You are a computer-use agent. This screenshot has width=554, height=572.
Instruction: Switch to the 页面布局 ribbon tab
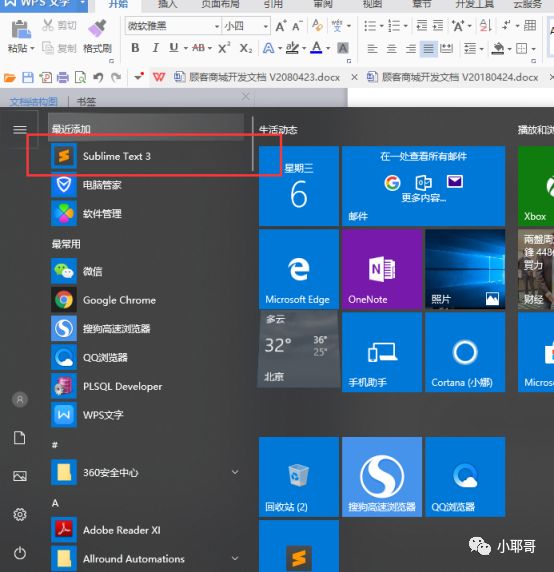[x=220, y=4]
